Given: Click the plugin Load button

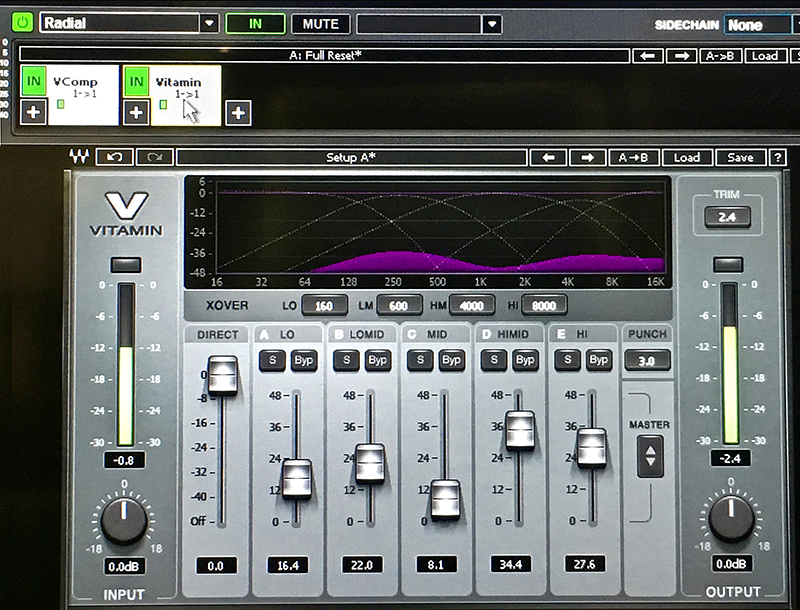Looking at the screenshot, I should (x=687, y=158).
